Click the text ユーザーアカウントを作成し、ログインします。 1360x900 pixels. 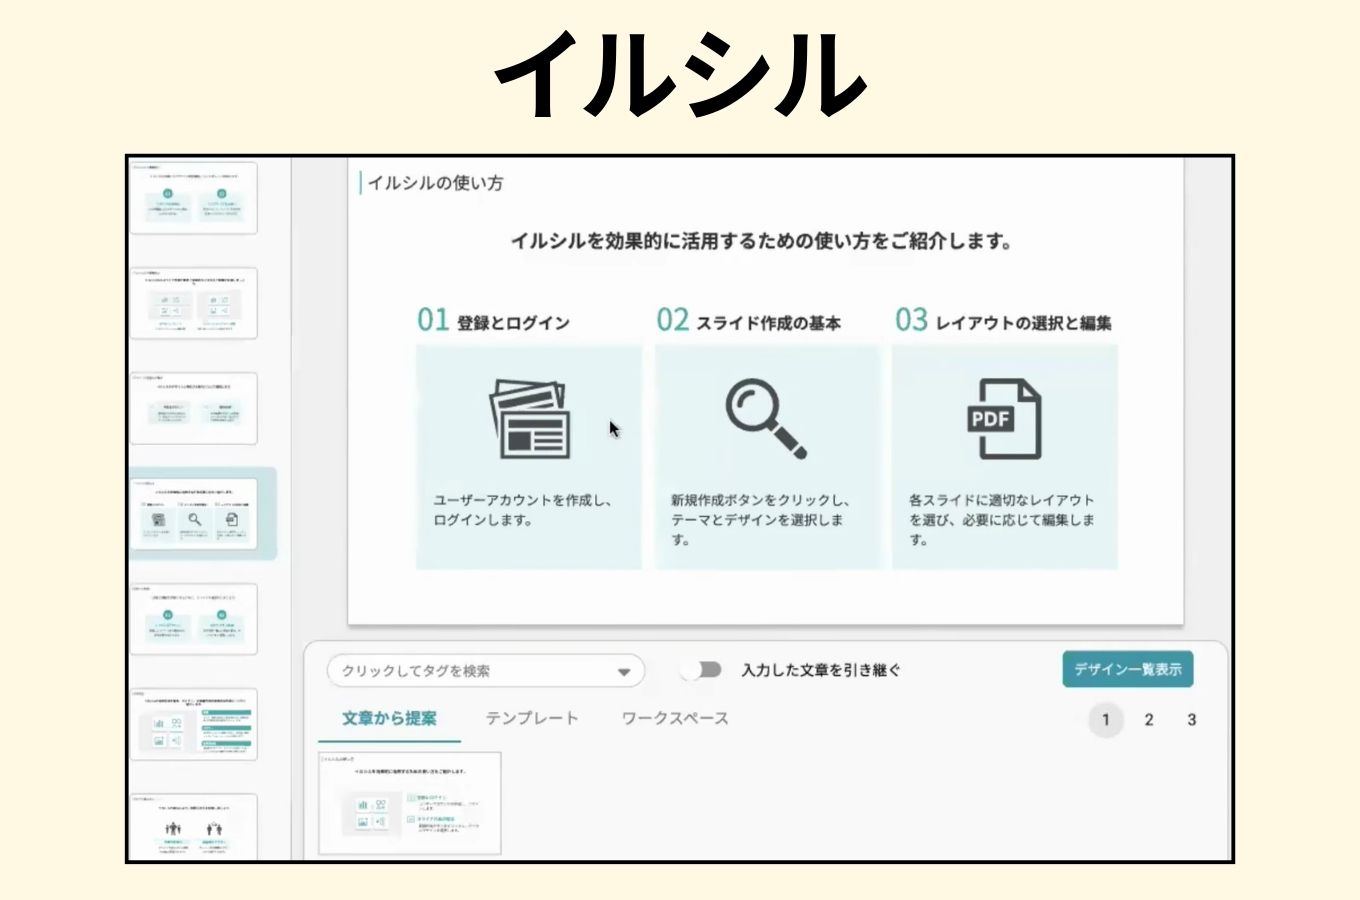(x=522, y=510)
